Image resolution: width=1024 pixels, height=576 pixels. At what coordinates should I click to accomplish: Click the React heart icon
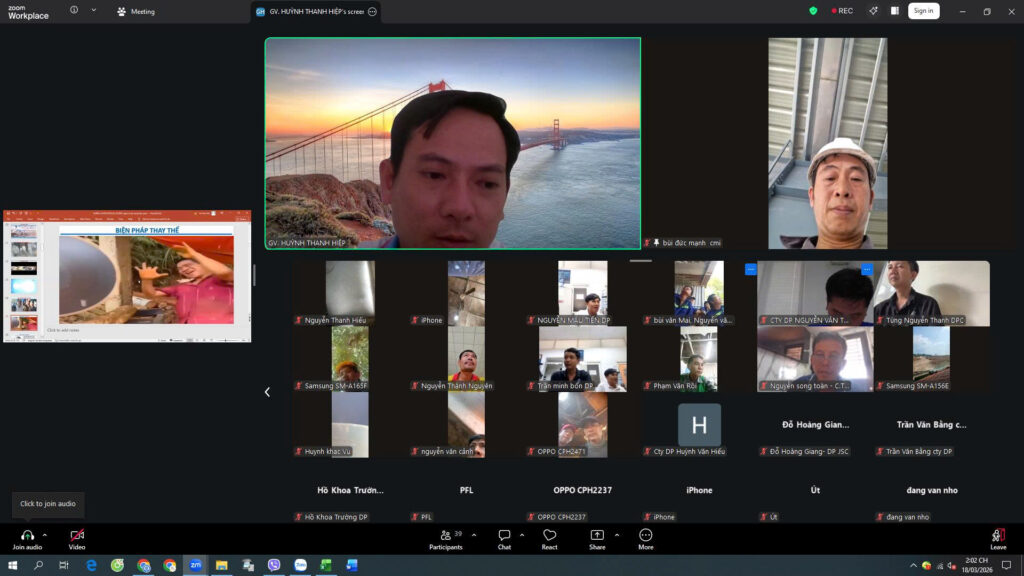[549, 536]
